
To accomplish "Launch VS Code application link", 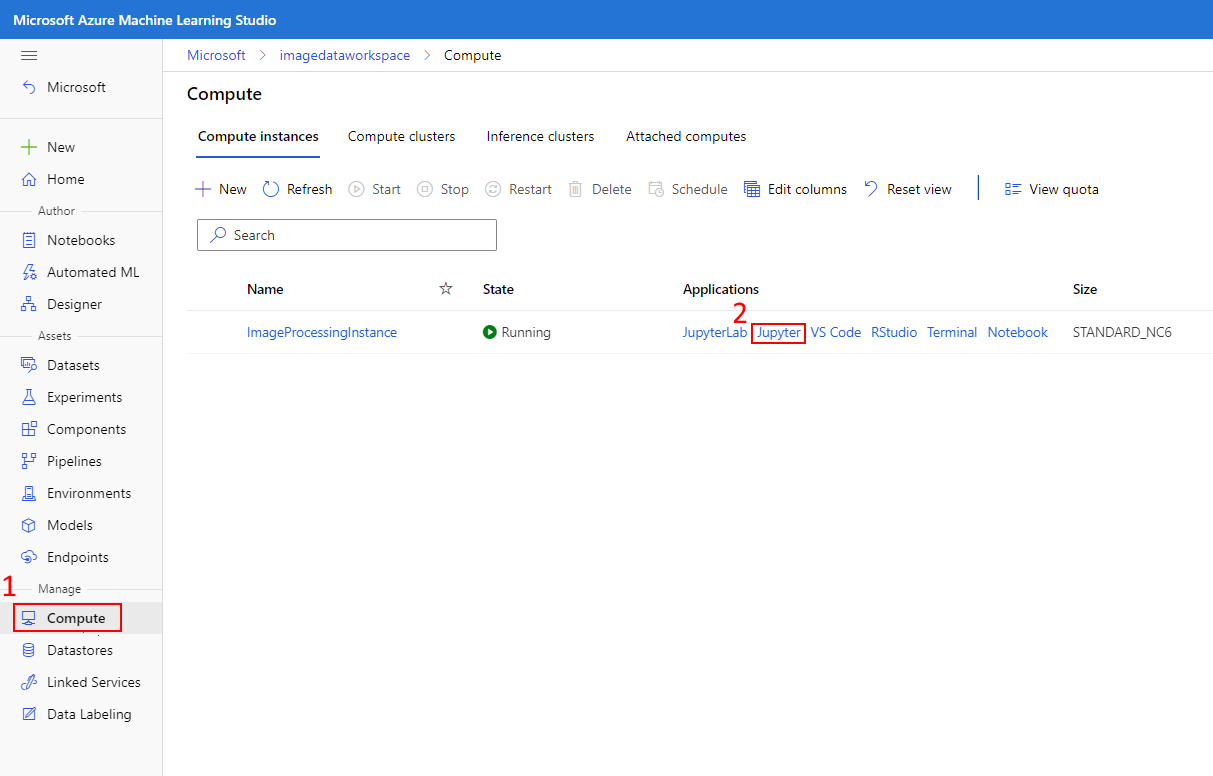I will click(836, 332).
